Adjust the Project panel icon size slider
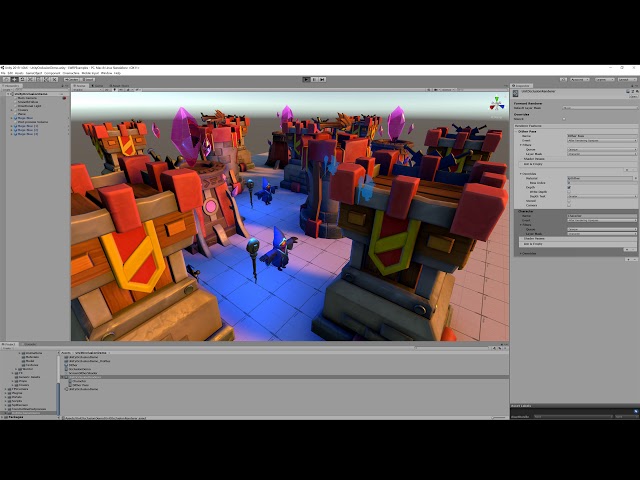Screen dimensions: 640x480 (498, 418)
